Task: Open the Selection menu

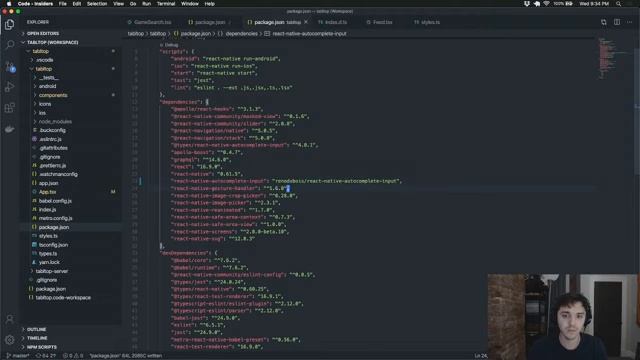Action: click(x=97, y=4)
